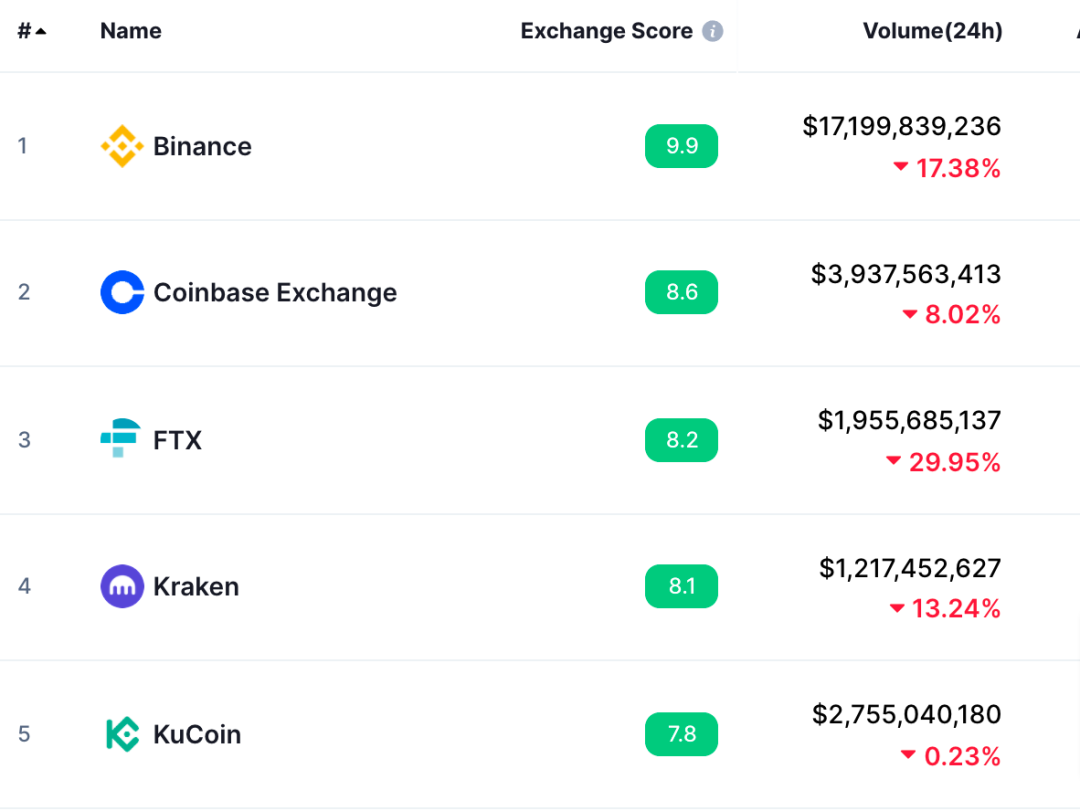Open the FTX exchange page

tap(178, 440)
